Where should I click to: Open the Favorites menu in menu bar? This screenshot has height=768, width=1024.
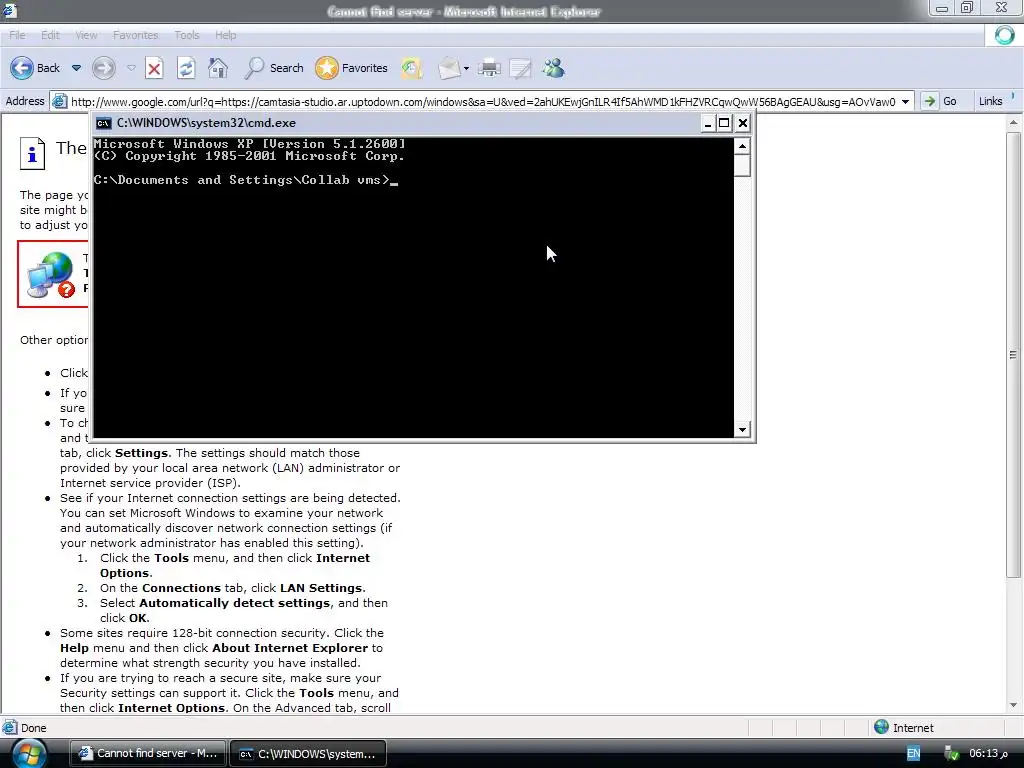pos(135,35)
